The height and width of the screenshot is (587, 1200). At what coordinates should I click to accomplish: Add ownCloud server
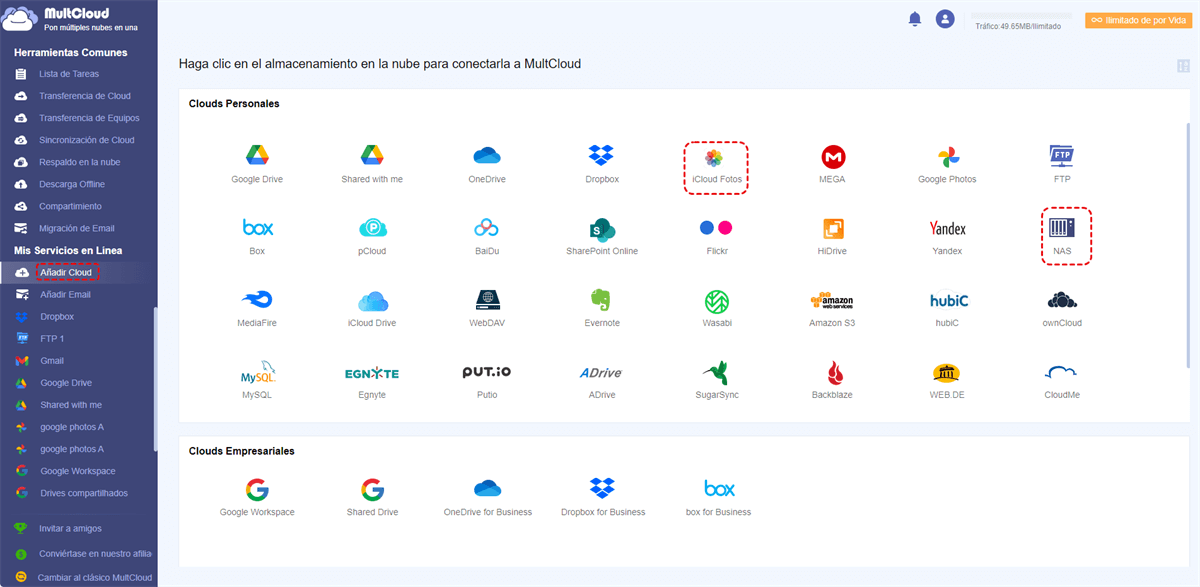click(1062, 309)
